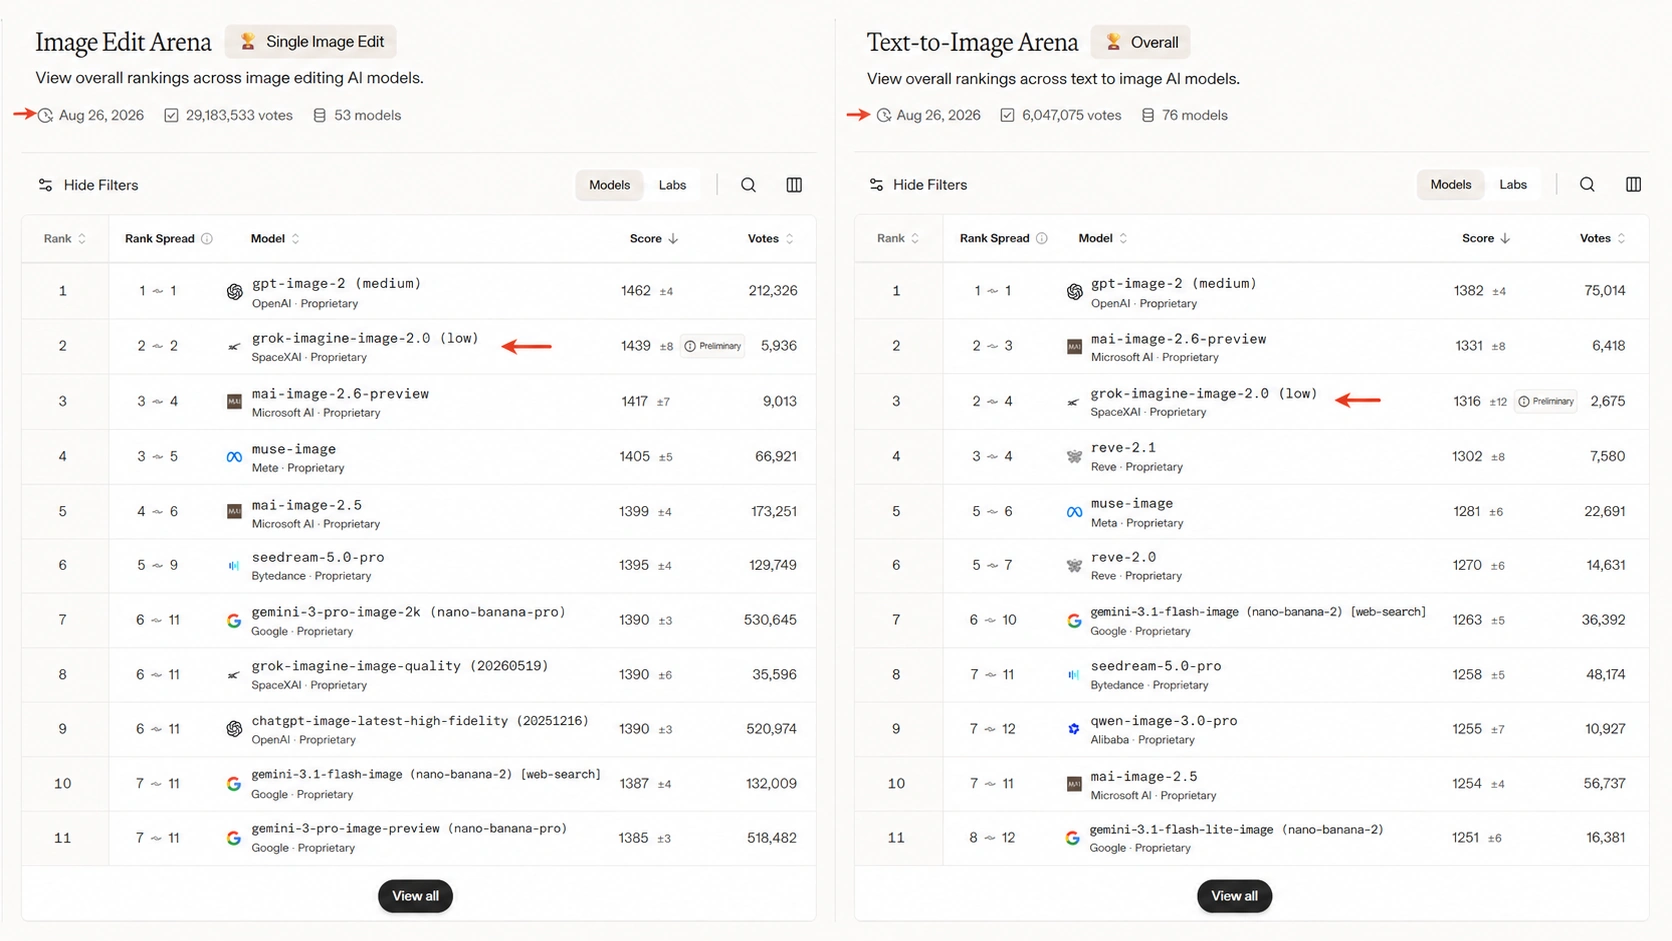
Task: Click score 1382 in Text-to-Image table
Action: point(1469,291)
